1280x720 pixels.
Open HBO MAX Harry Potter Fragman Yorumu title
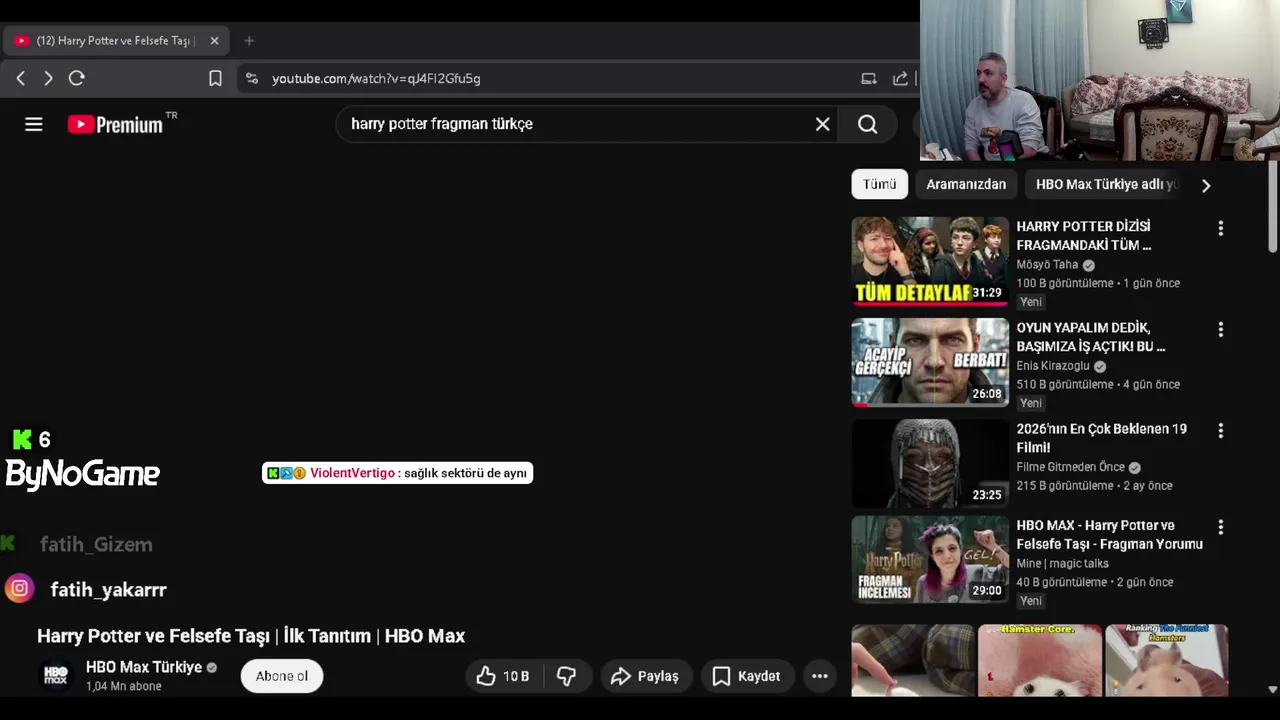tap(1109, 534)
